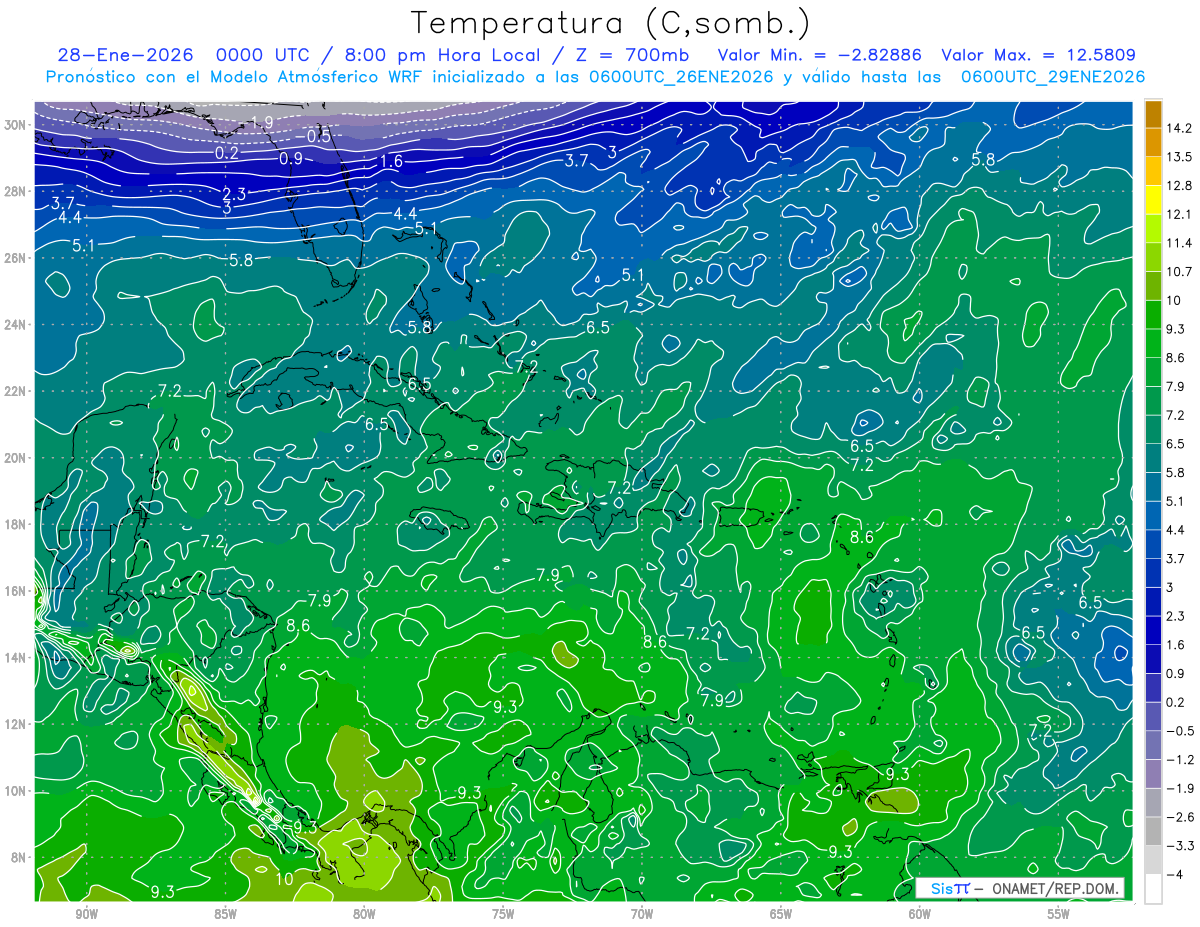Image resolution: width=1200 pixels, height=927 pixels.
Task: Click the '75W' longitude axis label
Action: (503, 914)
